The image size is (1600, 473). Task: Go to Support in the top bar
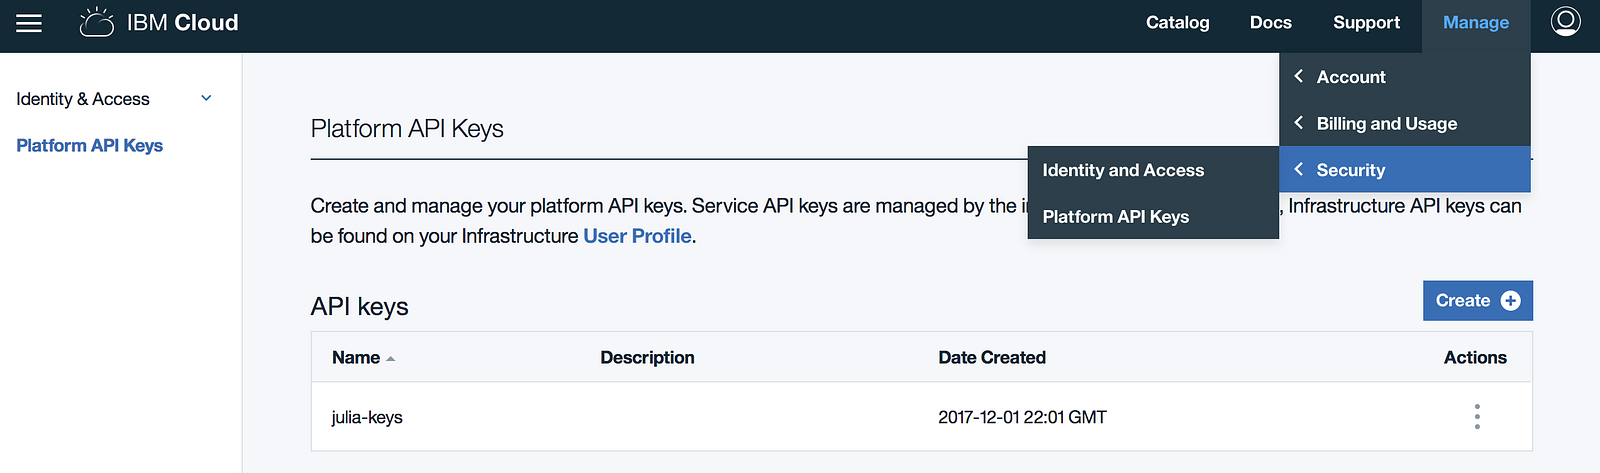coord(1366,23)
